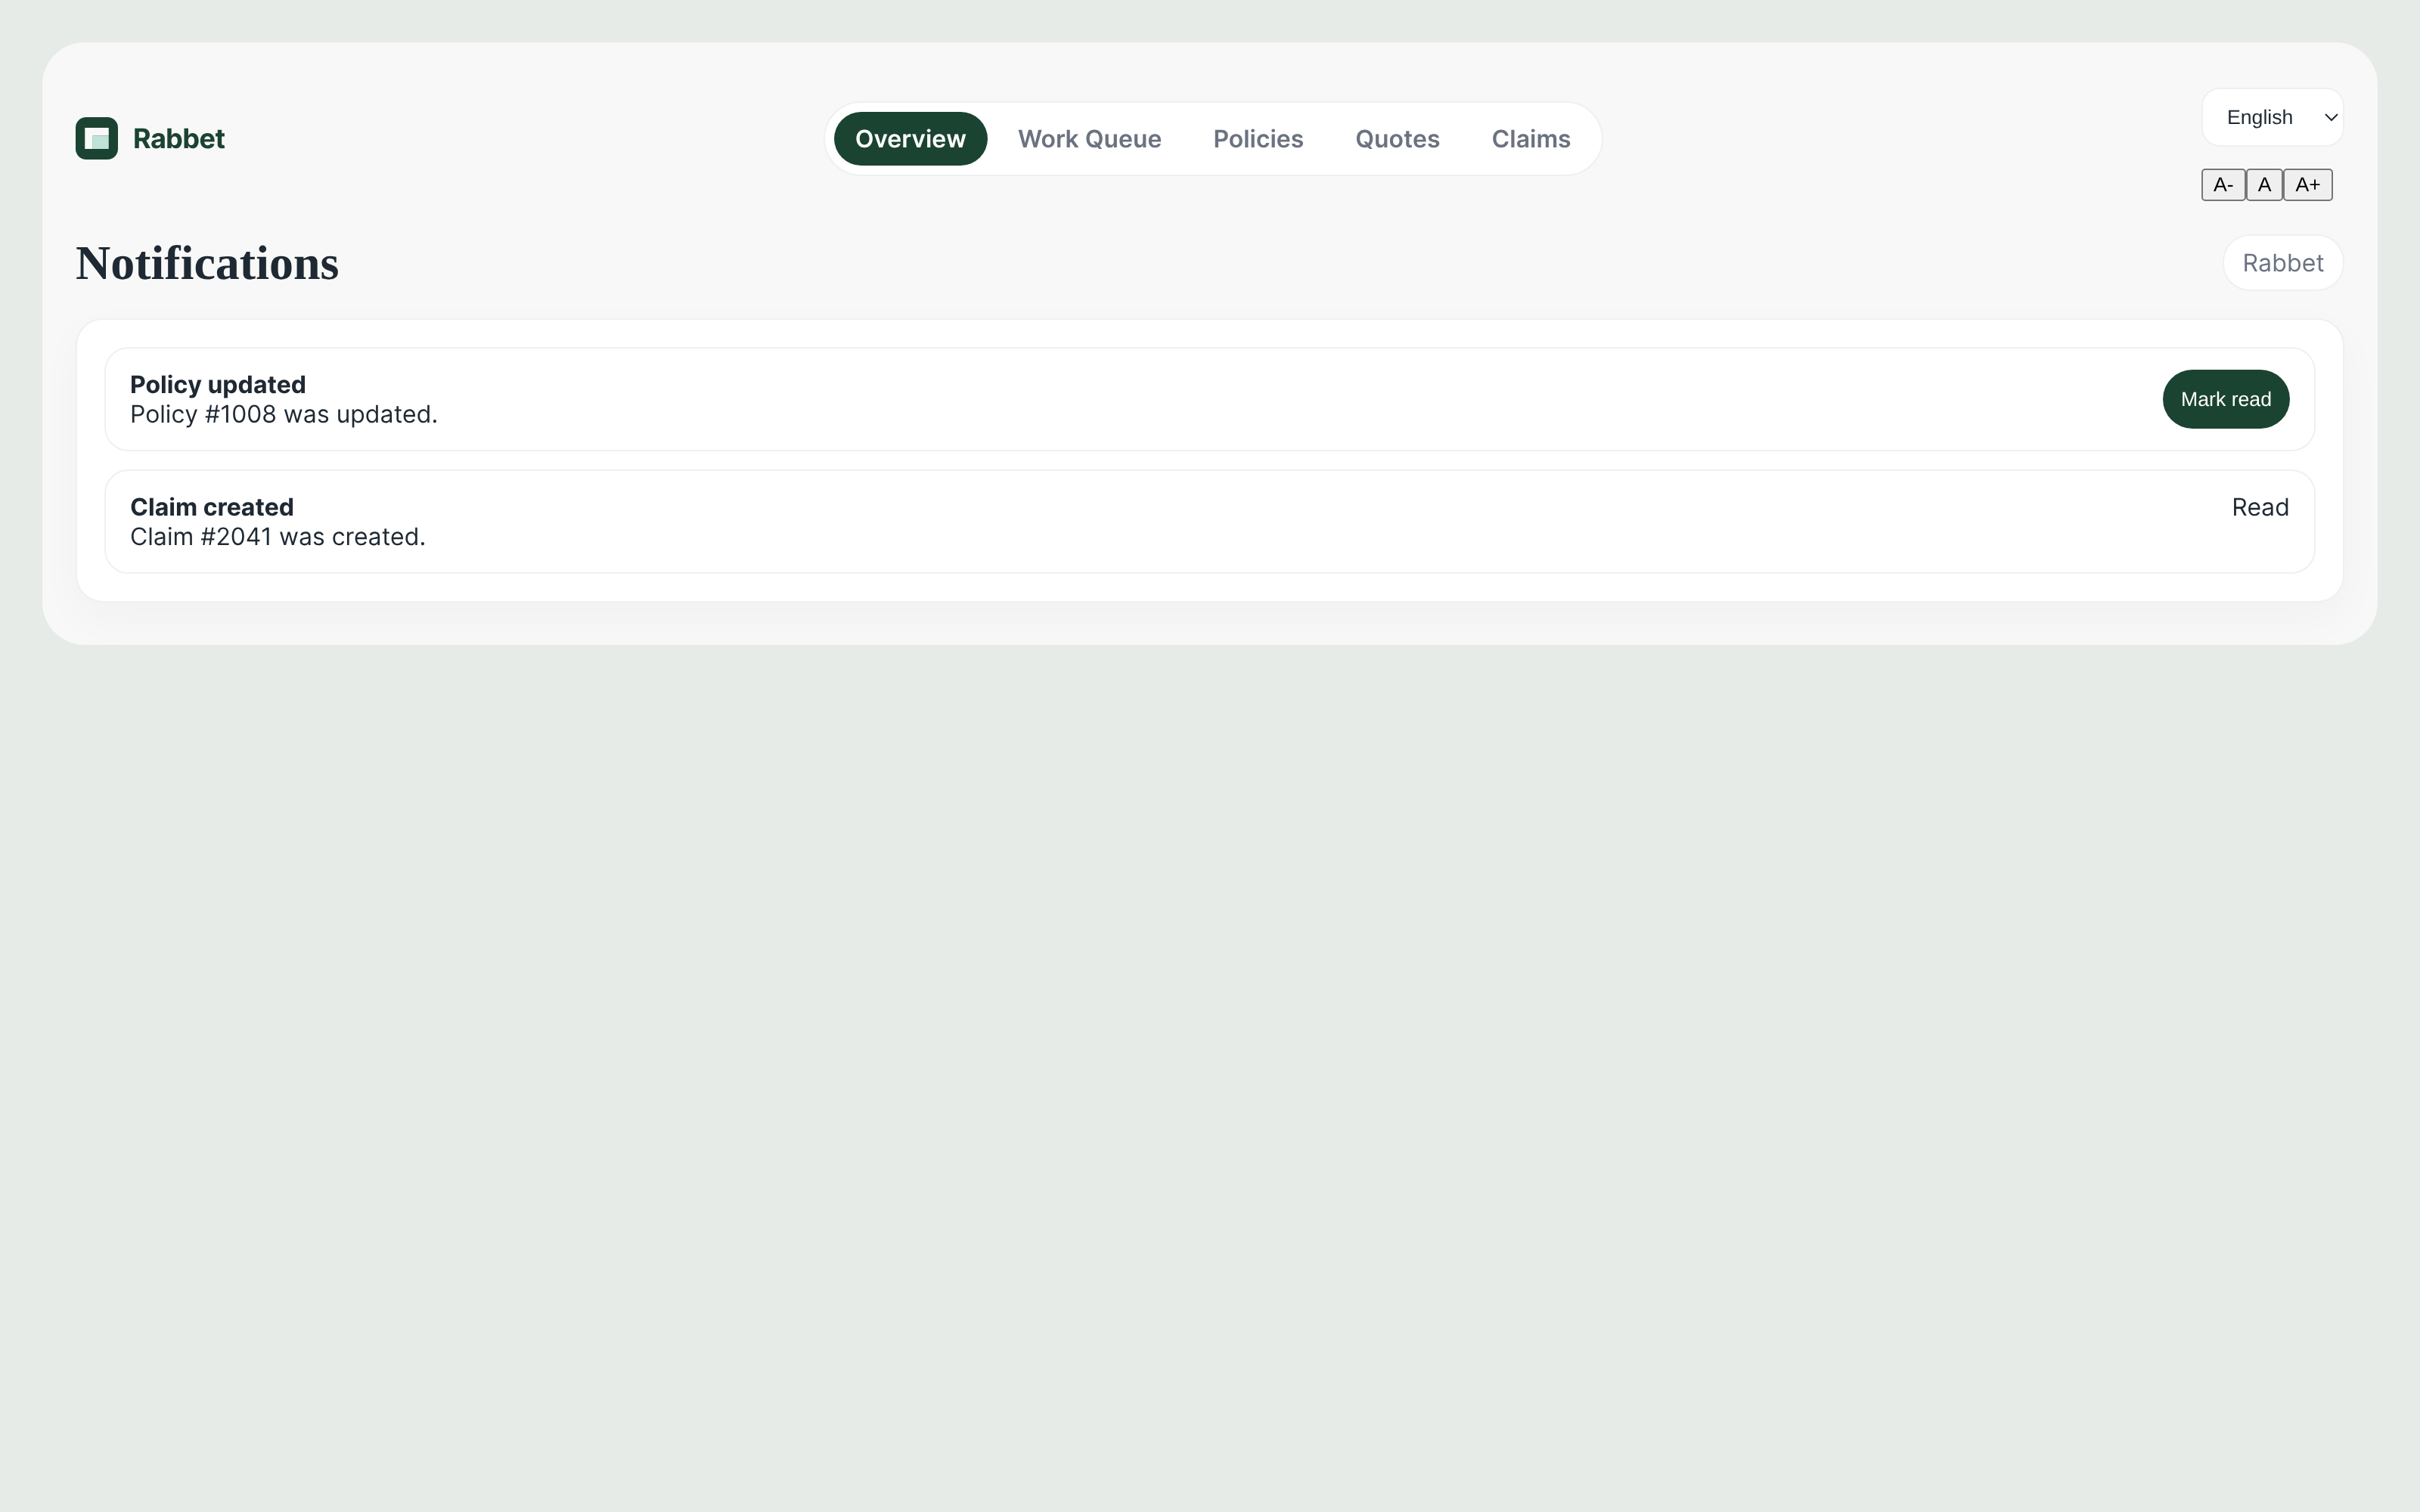
Task: Decrease font size with A- button
Action: 2223,185
